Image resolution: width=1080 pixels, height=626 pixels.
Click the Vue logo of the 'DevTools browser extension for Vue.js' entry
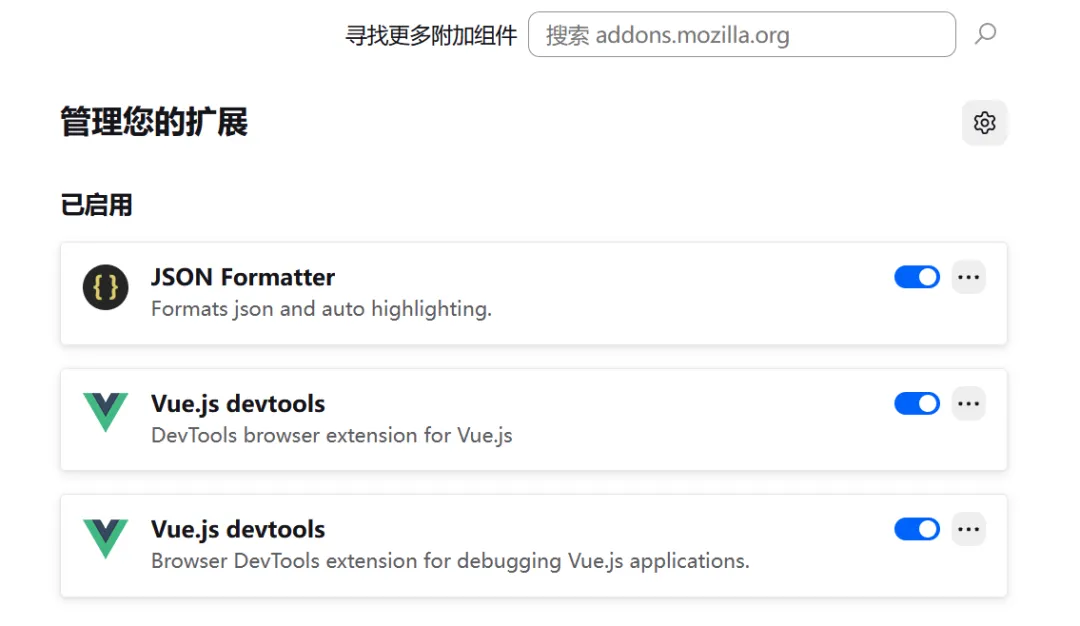tap(105, 412)
